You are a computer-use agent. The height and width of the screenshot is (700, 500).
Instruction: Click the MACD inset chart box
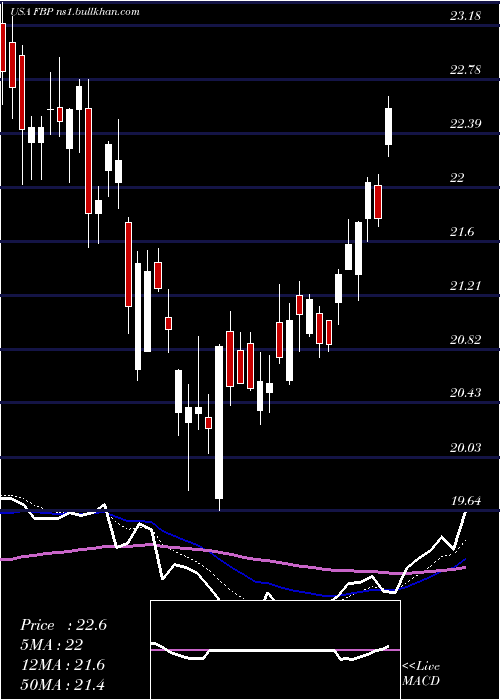tap(275, 650)
